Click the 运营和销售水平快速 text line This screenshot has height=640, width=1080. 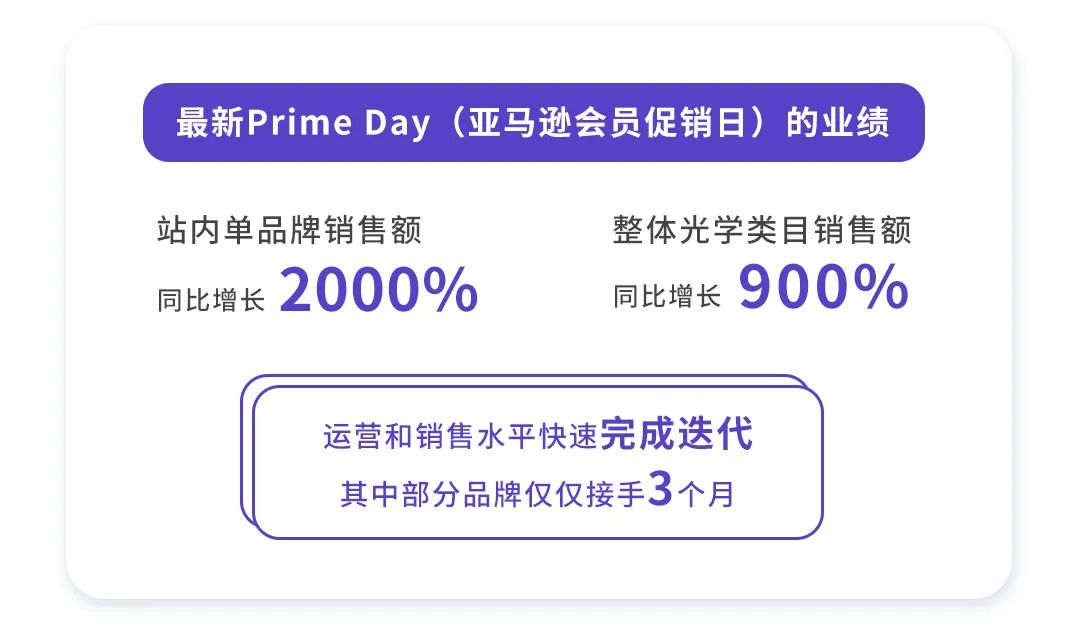[460, 436]
